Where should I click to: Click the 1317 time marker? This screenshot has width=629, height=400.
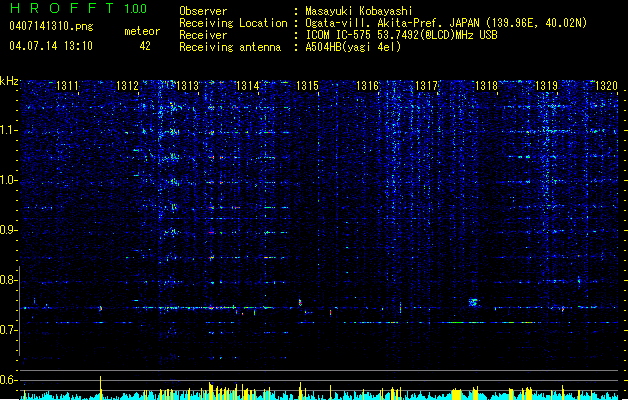pos(426,85)
